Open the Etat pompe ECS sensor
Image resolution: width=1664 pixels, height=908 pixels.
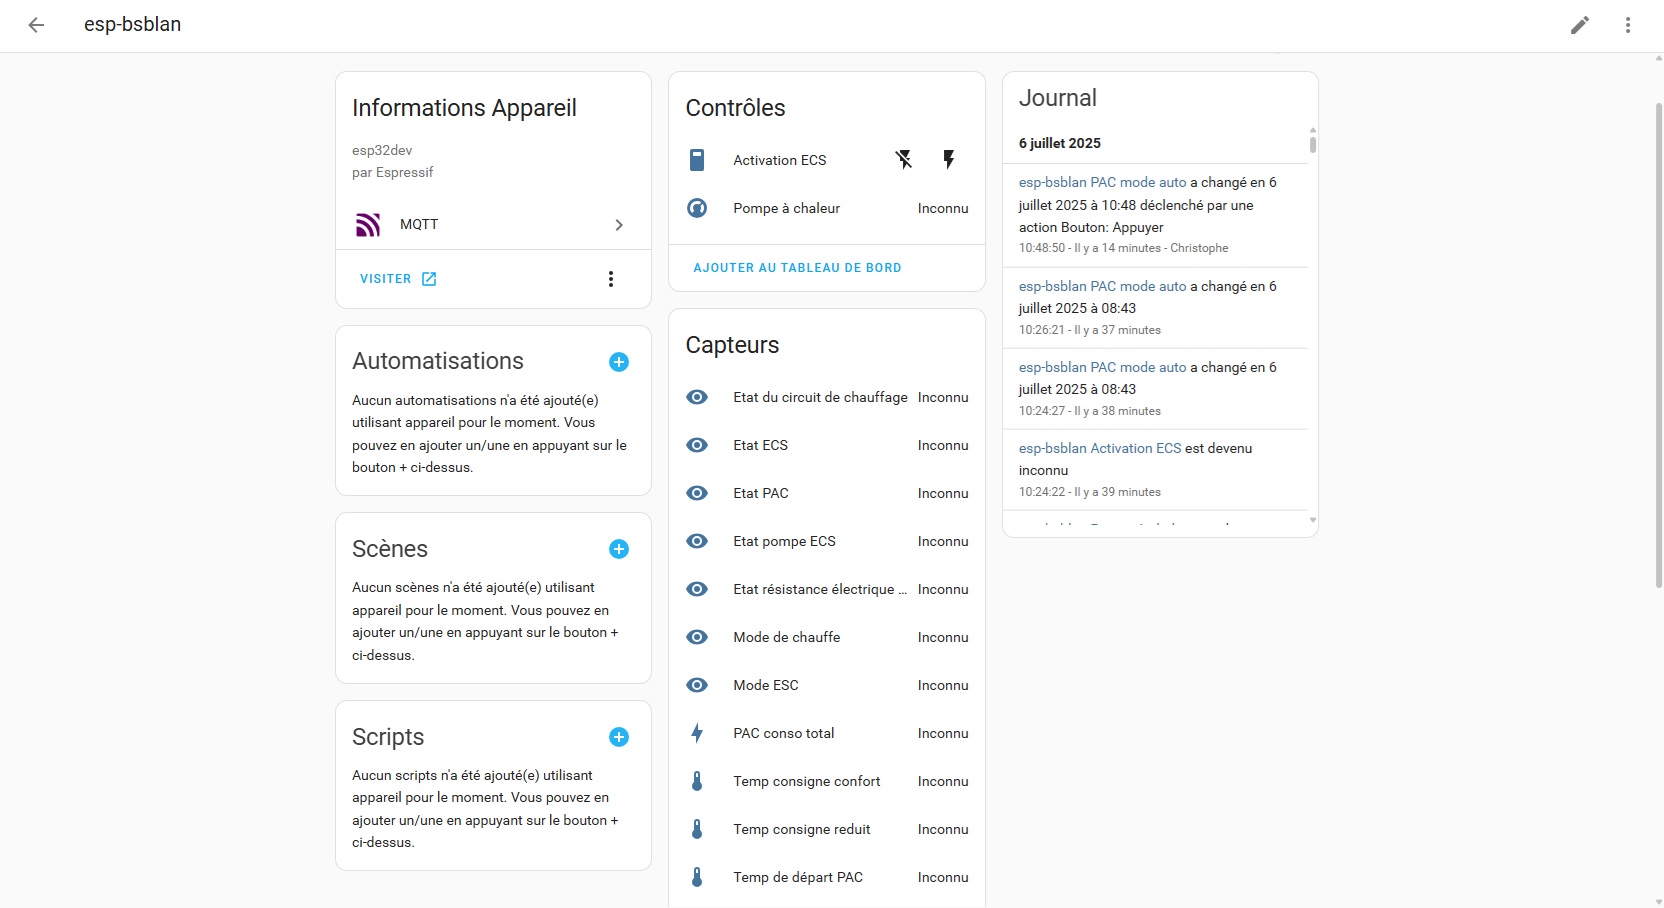[x=827, y=541]
